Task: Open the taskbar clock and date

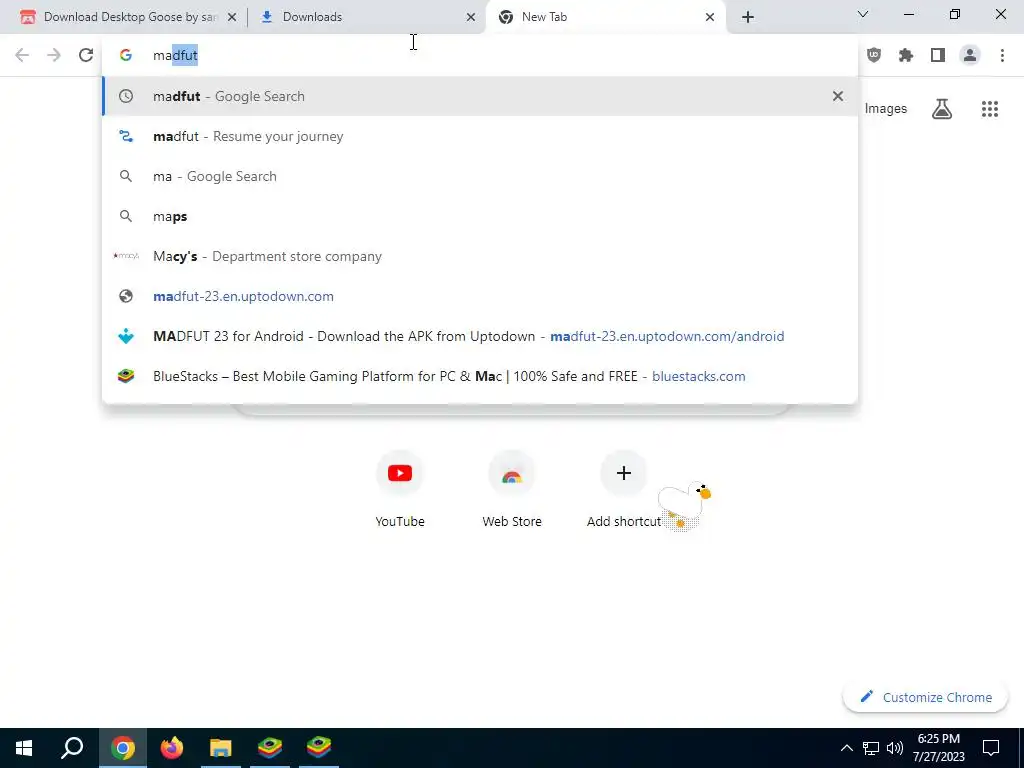Action: pyautogui.click(x=939, y=748)
